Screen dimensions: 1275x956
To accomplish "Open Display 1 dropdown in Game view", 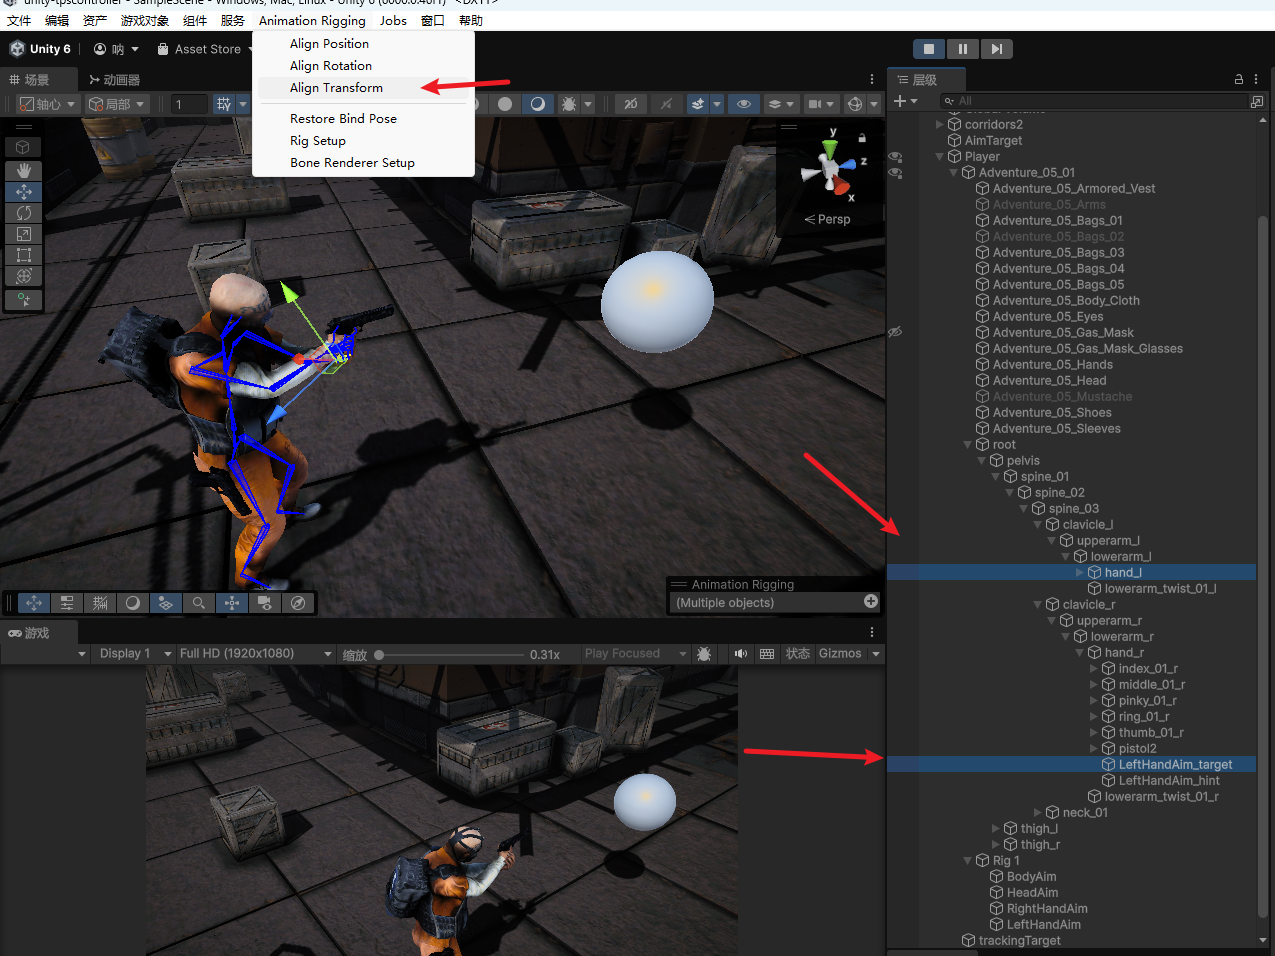I will point(134,654).
